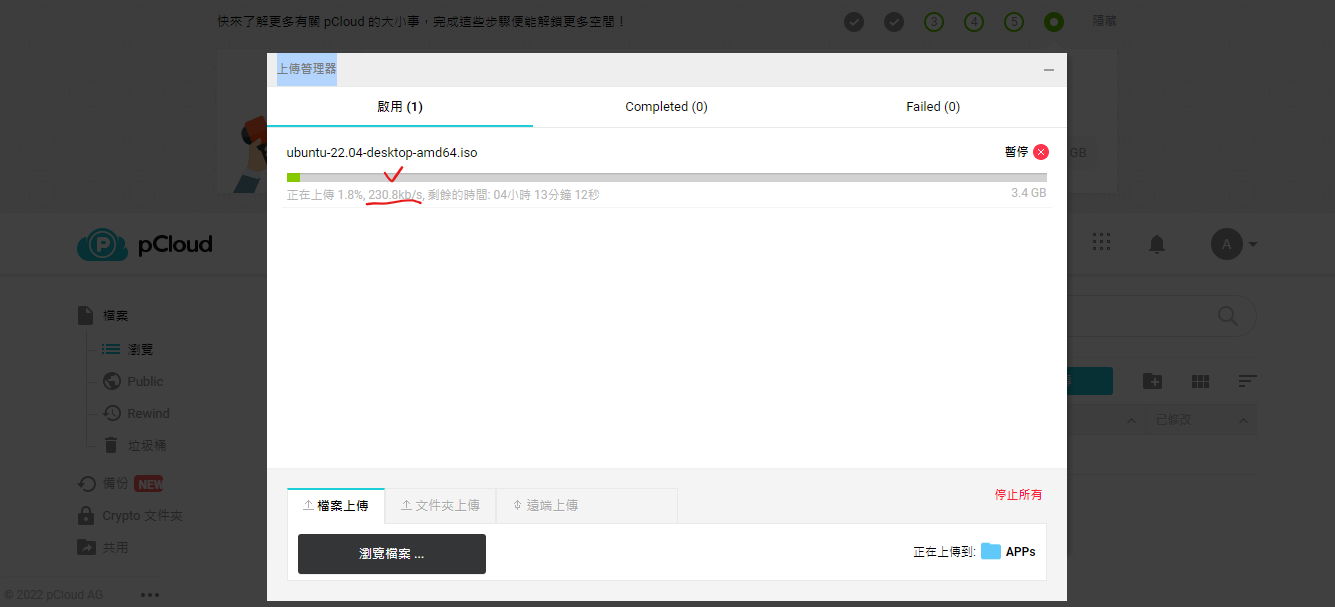Switch to the 文件夾上傳 tab
This screenshot has width=1335, height=607.
point(440,505)
